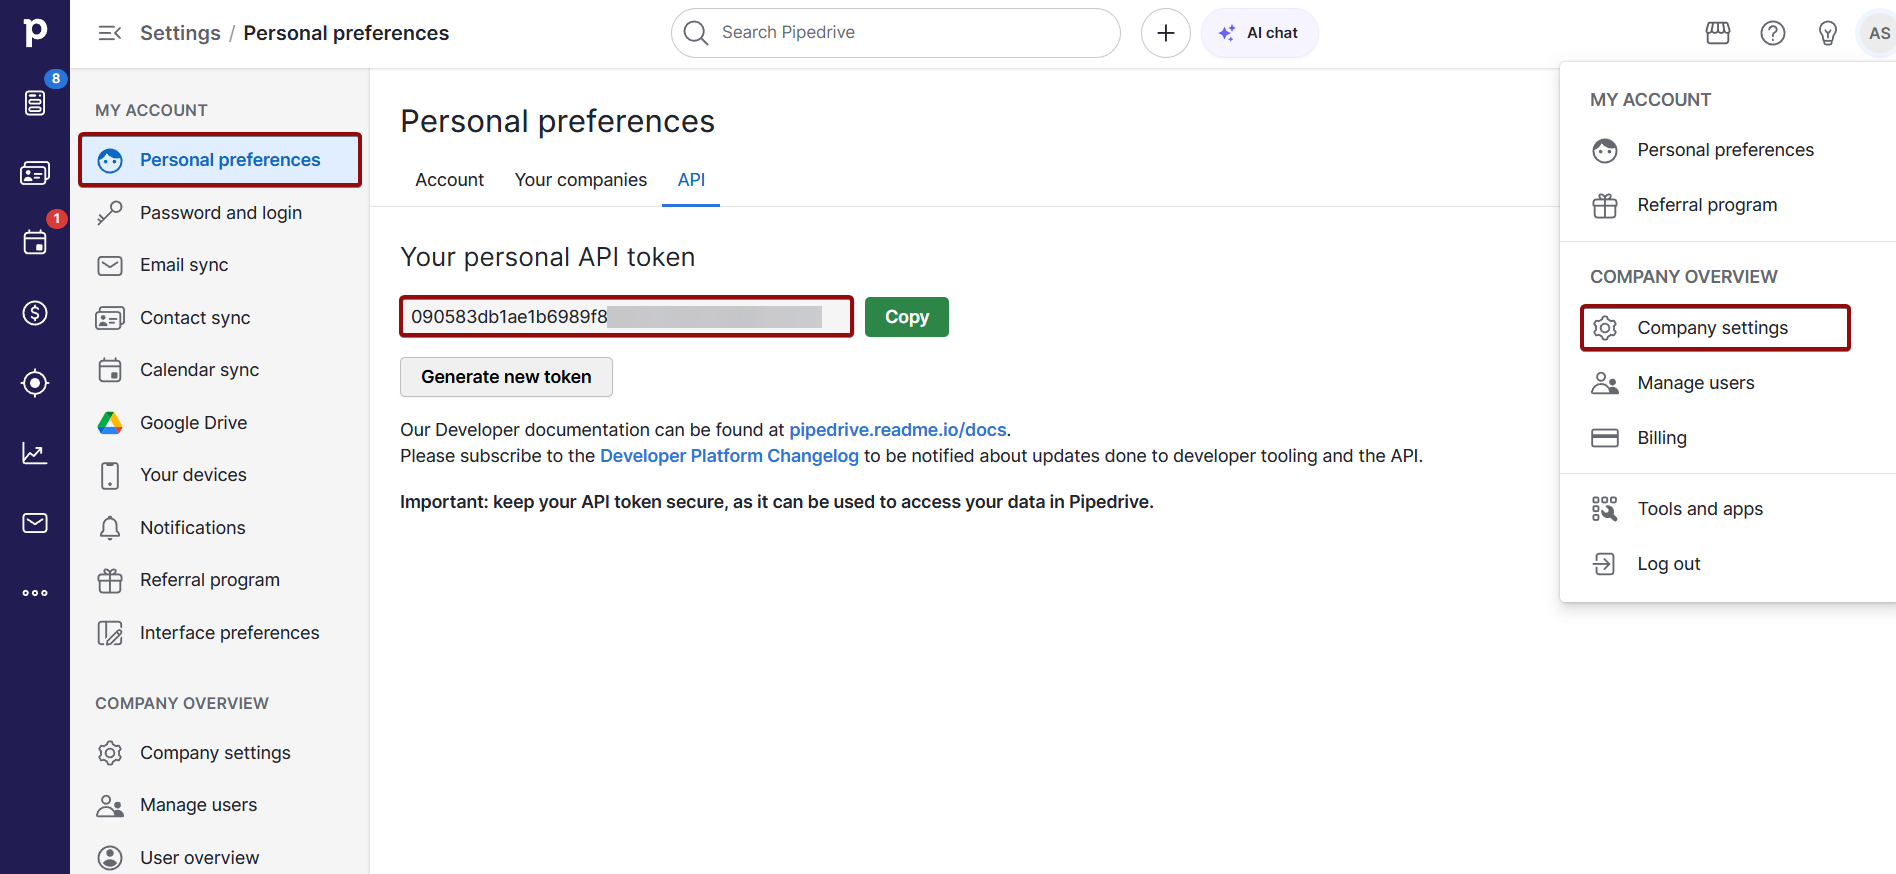Choose Log out from the account menu
1896x874 pixels.
pos(1668,564)
